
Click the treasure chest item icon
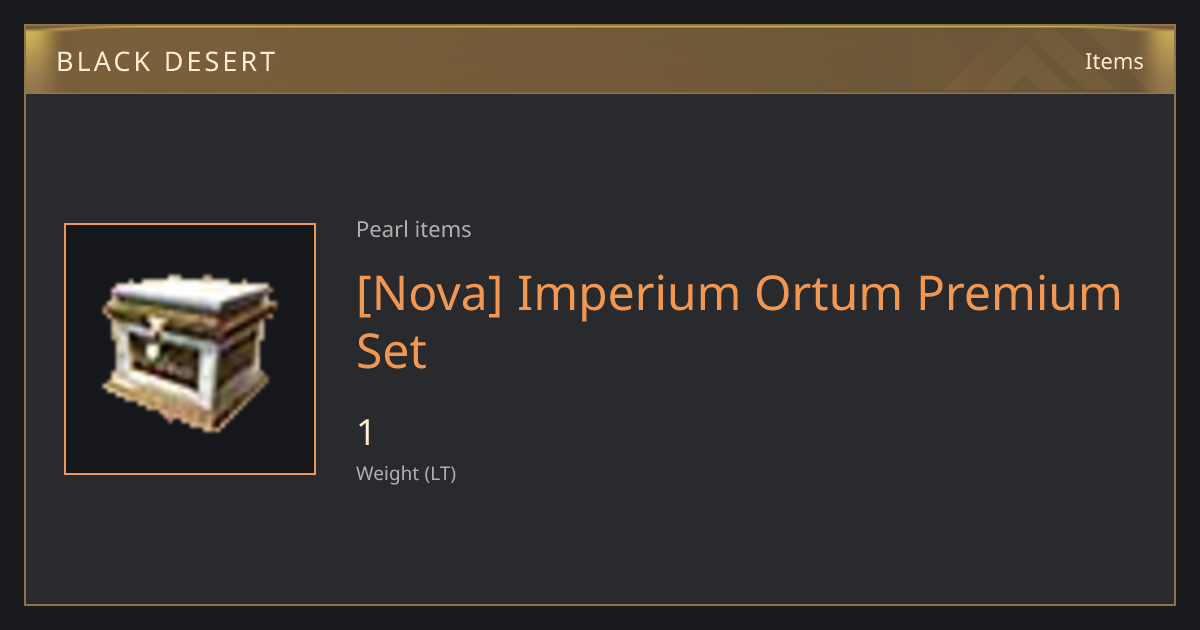pyautogui.click(x=189, y=353)
